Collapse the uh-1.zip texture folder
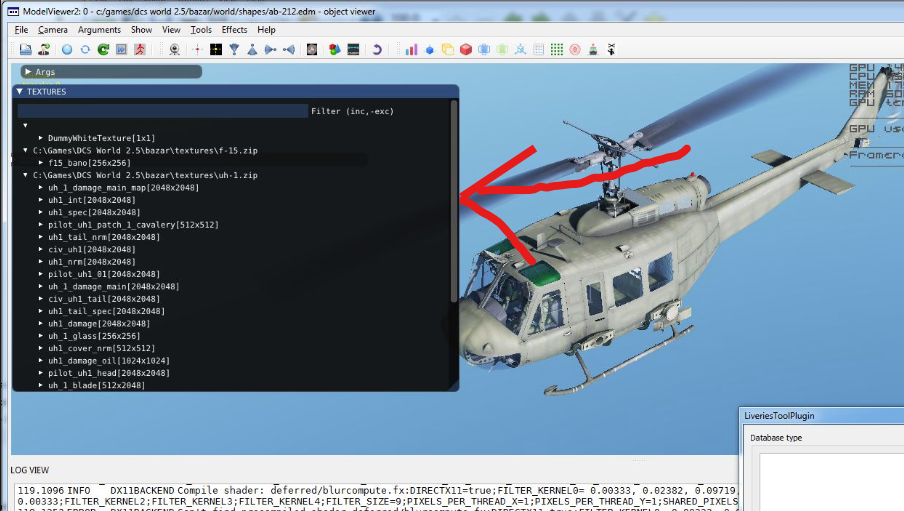 [25, 175]
